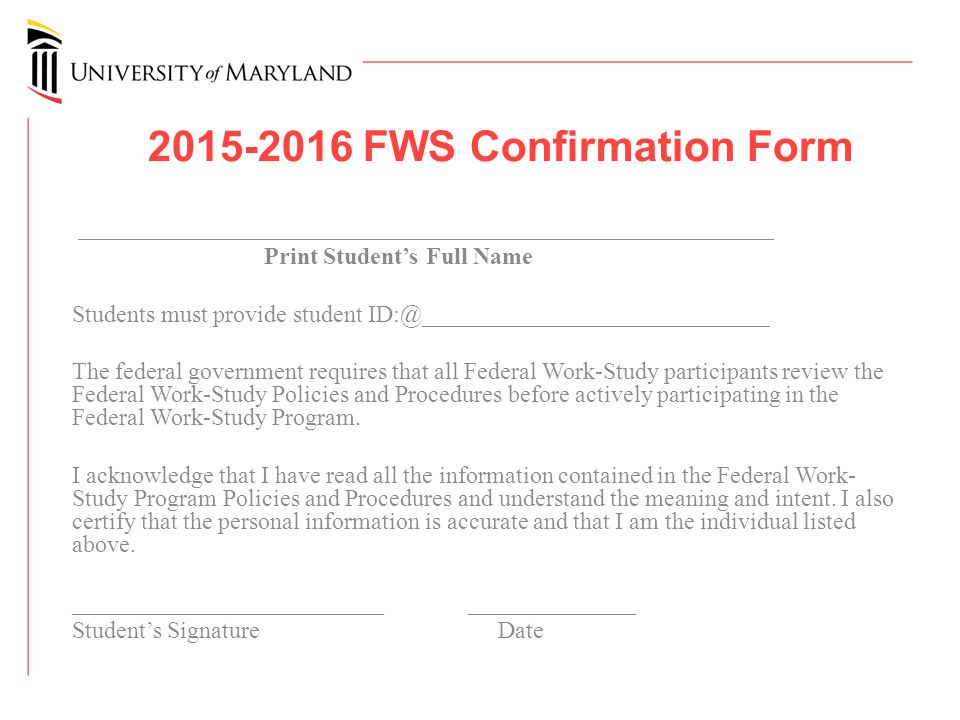Screen dimensions: 960x720
Task: Click the red vertical line on the left margin
Action: click(28, 397)
